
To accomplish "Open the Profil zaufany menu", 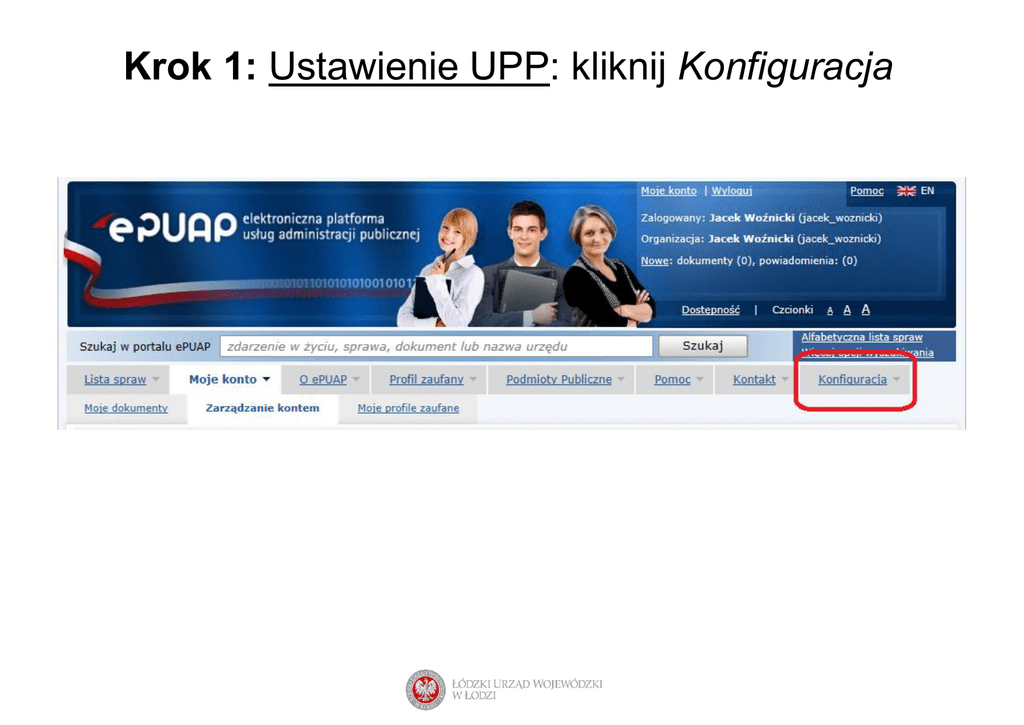I will point(426,380).
